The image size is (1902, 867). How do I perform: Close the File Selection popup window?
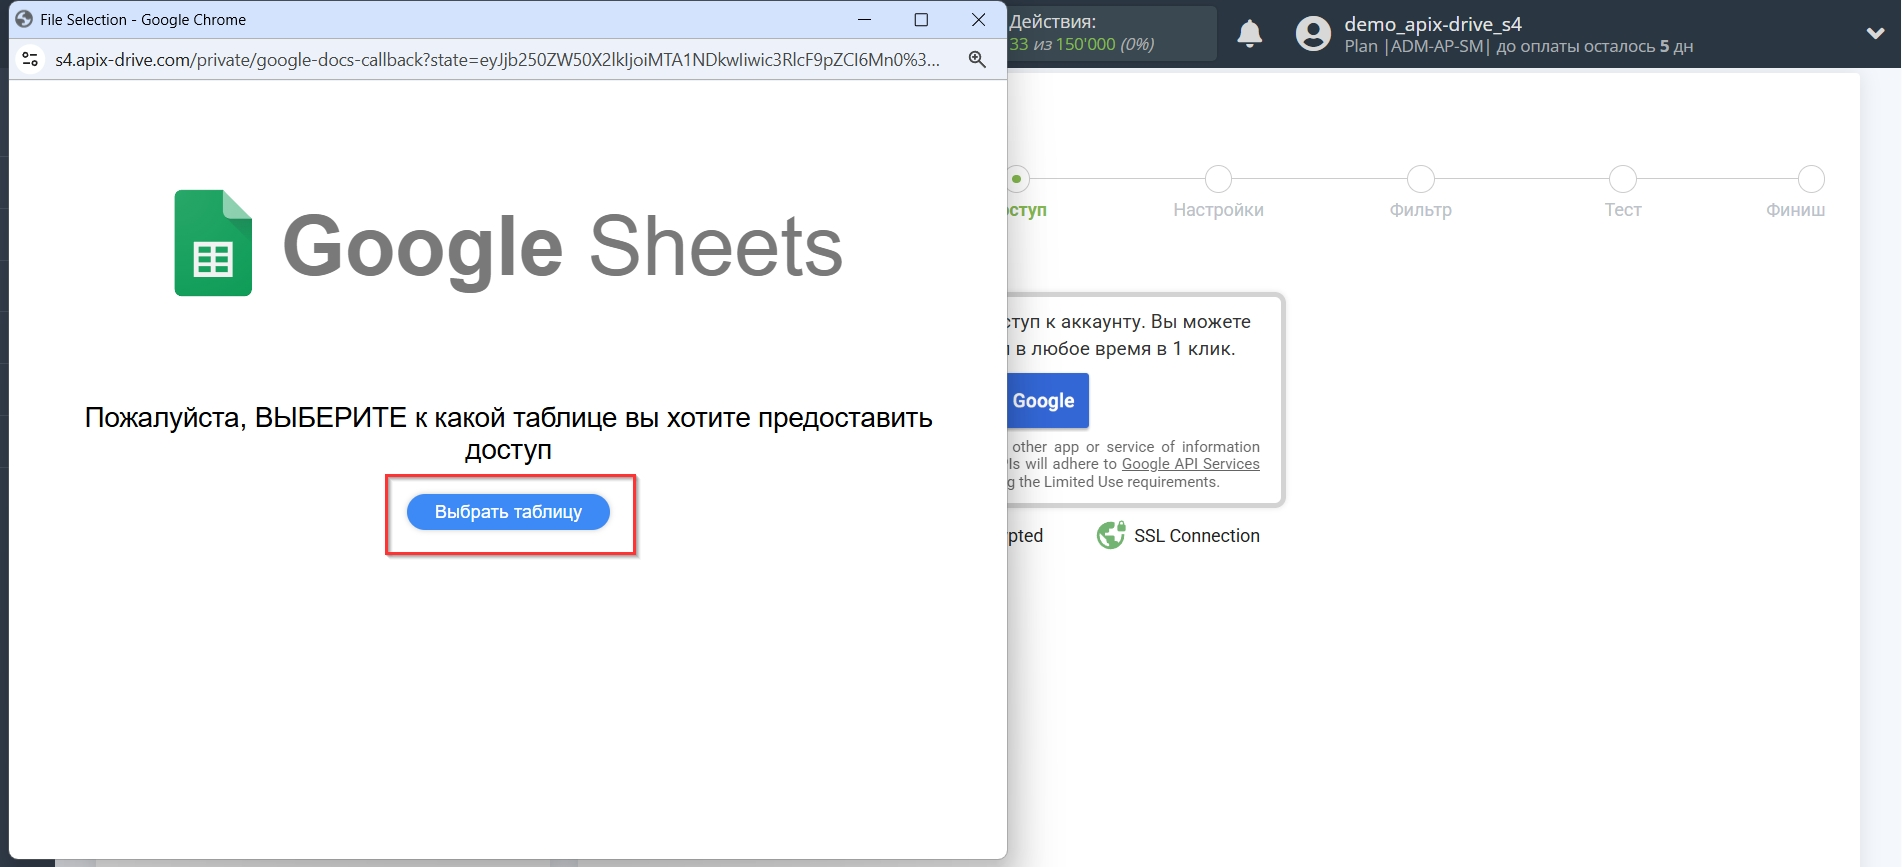[979, 20]
